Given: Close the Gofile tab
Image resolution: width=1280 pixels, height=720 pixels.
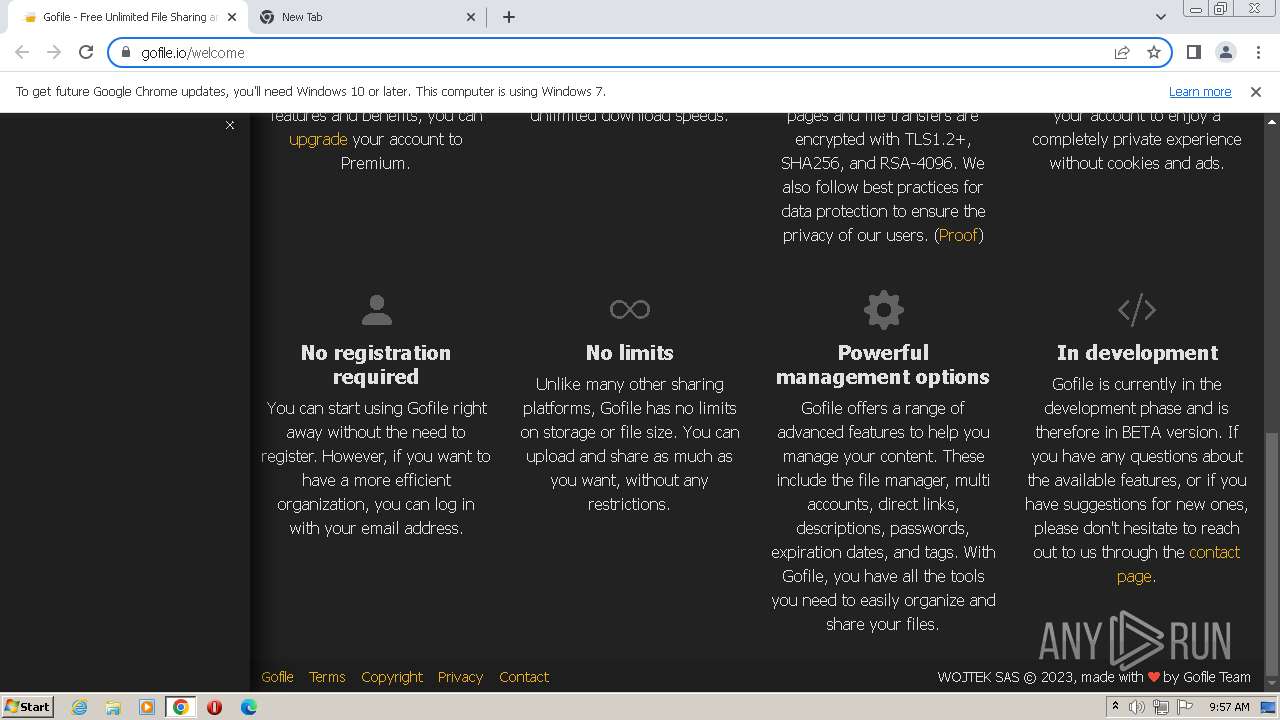Looking at the screenshot, I should [x=233, y=17].
